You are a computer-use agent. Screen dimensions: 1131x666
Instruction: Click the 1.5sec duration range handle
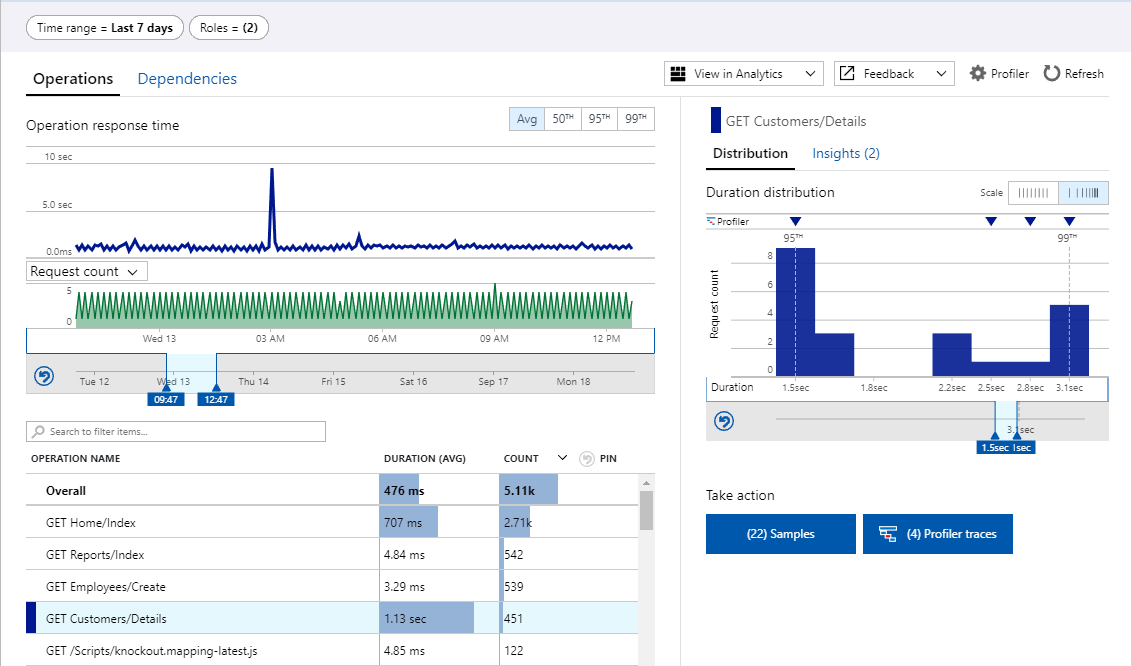point(995,447)
